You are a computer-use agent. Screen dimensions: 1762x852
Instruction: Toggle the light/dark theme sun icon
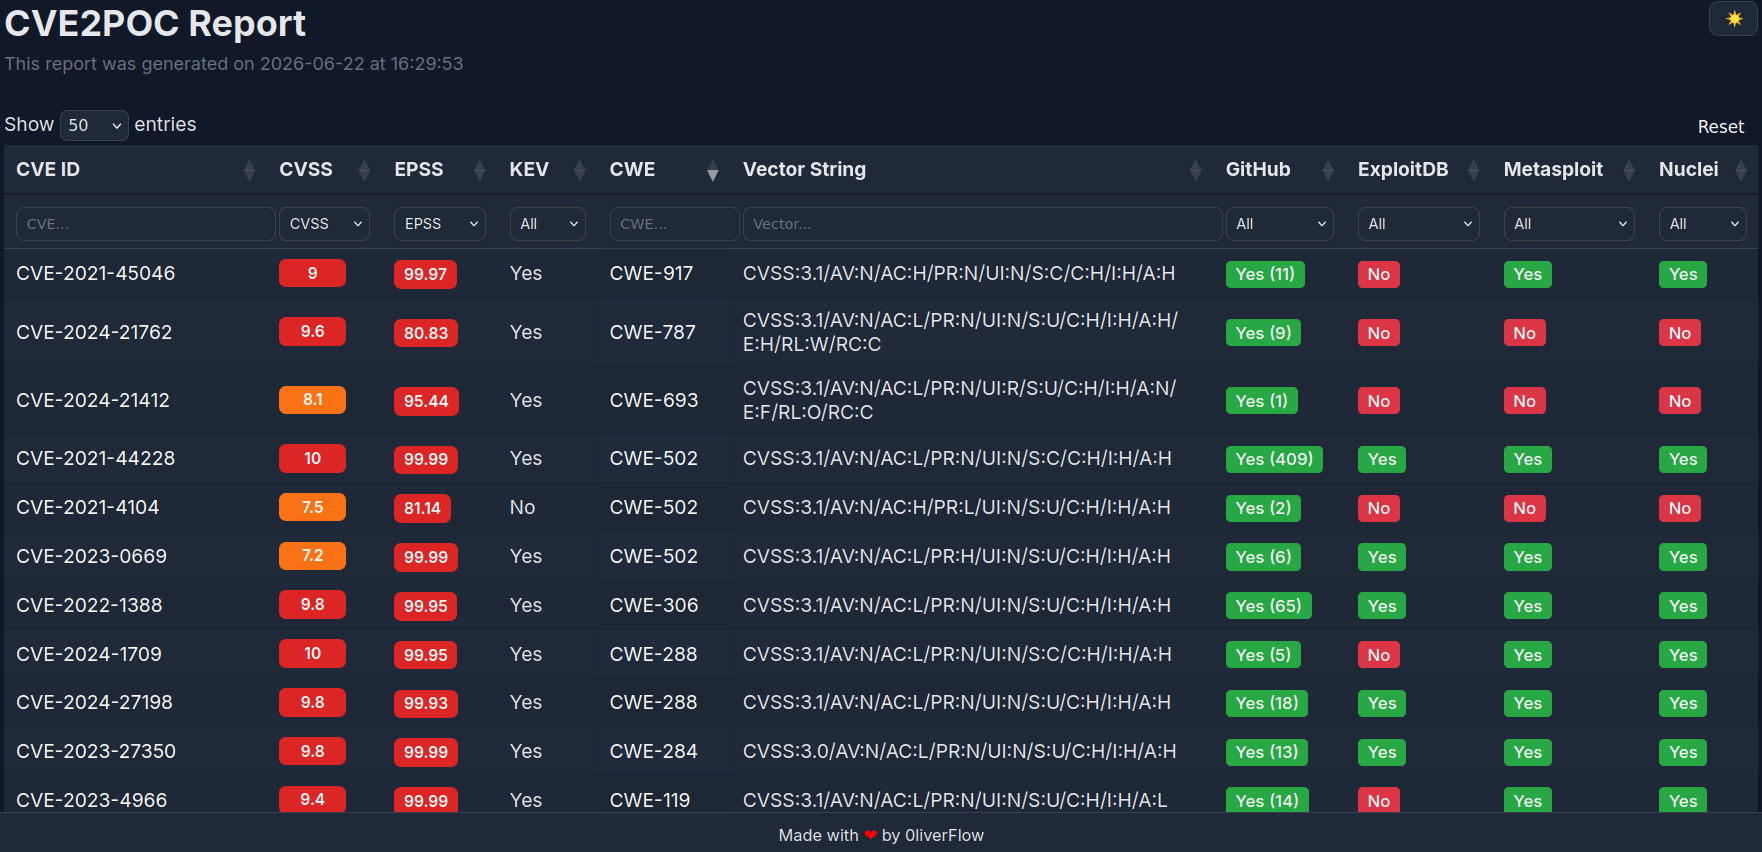tap(1734, 19)
